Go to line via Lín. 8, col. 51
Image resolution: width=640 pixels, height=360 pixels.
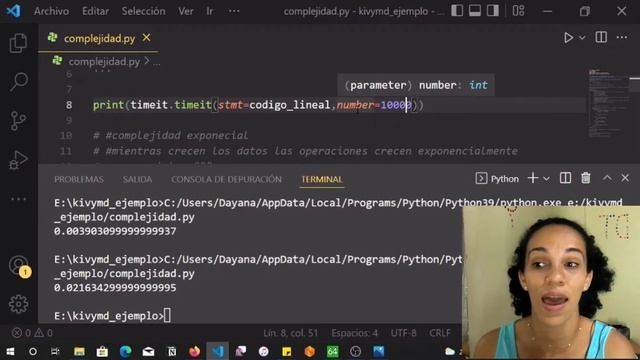pyautogui.click(x=290, y=333)
